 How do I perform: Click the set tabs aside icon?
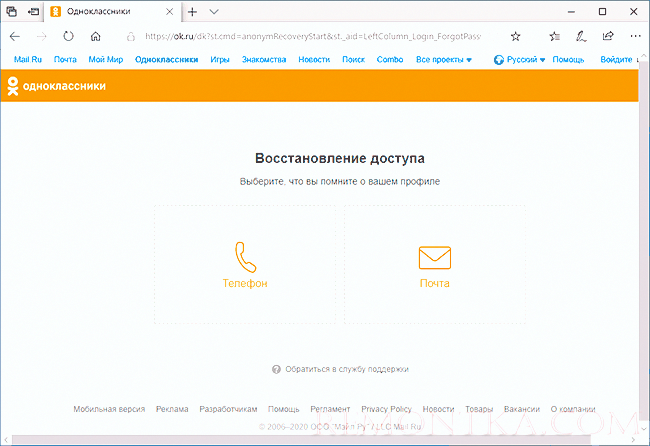pos(34,12)
